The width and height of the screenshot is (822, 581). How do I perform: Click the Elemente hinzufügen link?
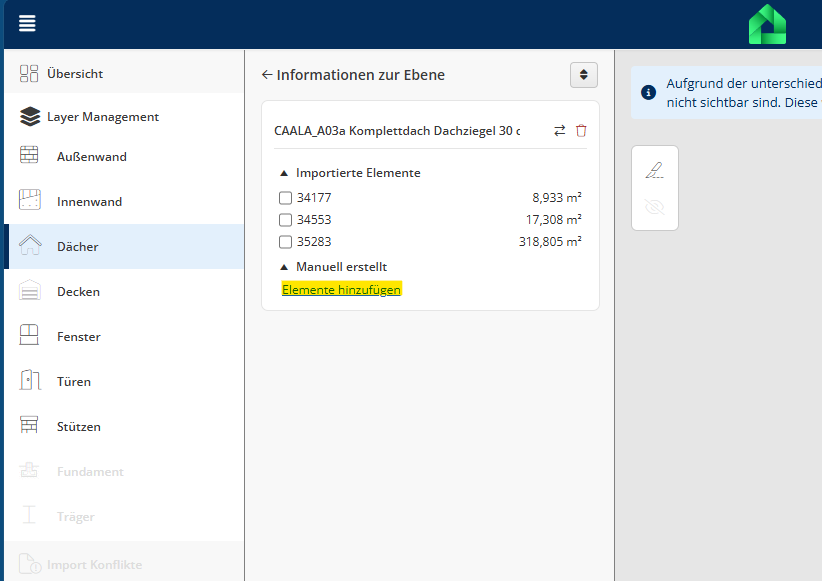(x=341, y=289)
